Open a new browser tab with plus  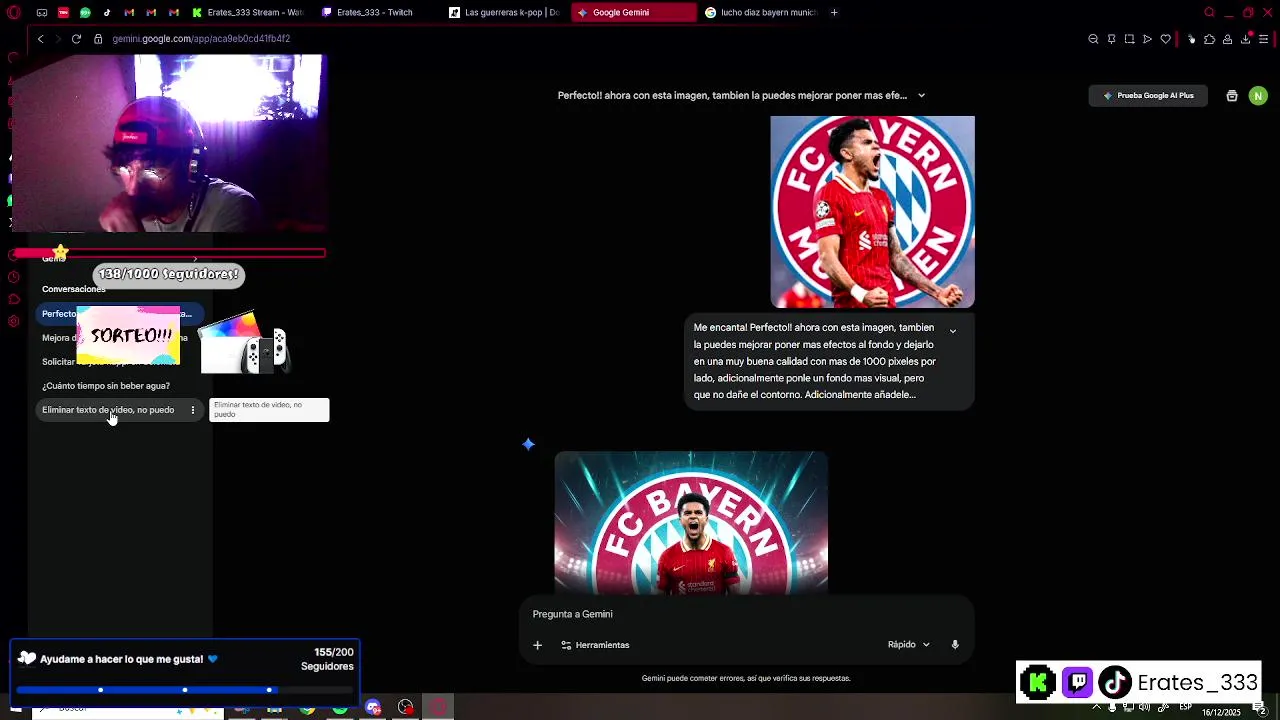[834, 13]
